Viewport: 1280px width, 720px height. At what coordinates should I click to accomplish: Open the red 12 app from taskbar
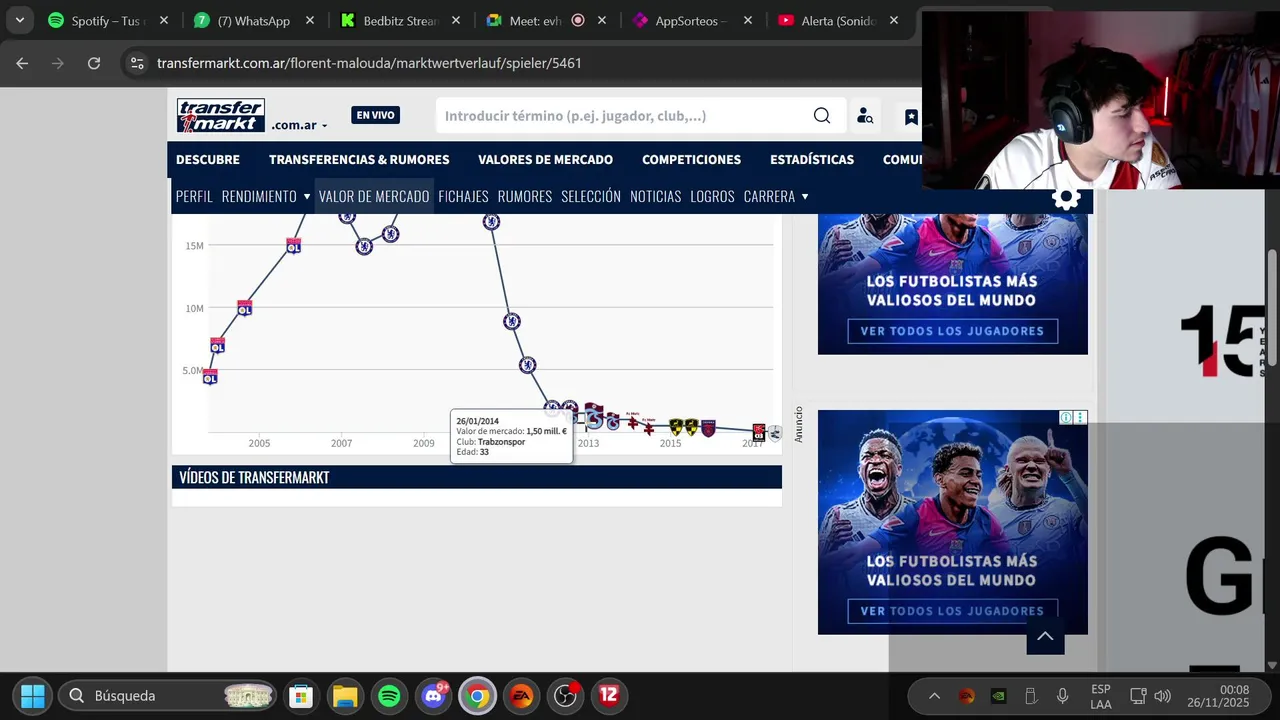click(609, 695)
